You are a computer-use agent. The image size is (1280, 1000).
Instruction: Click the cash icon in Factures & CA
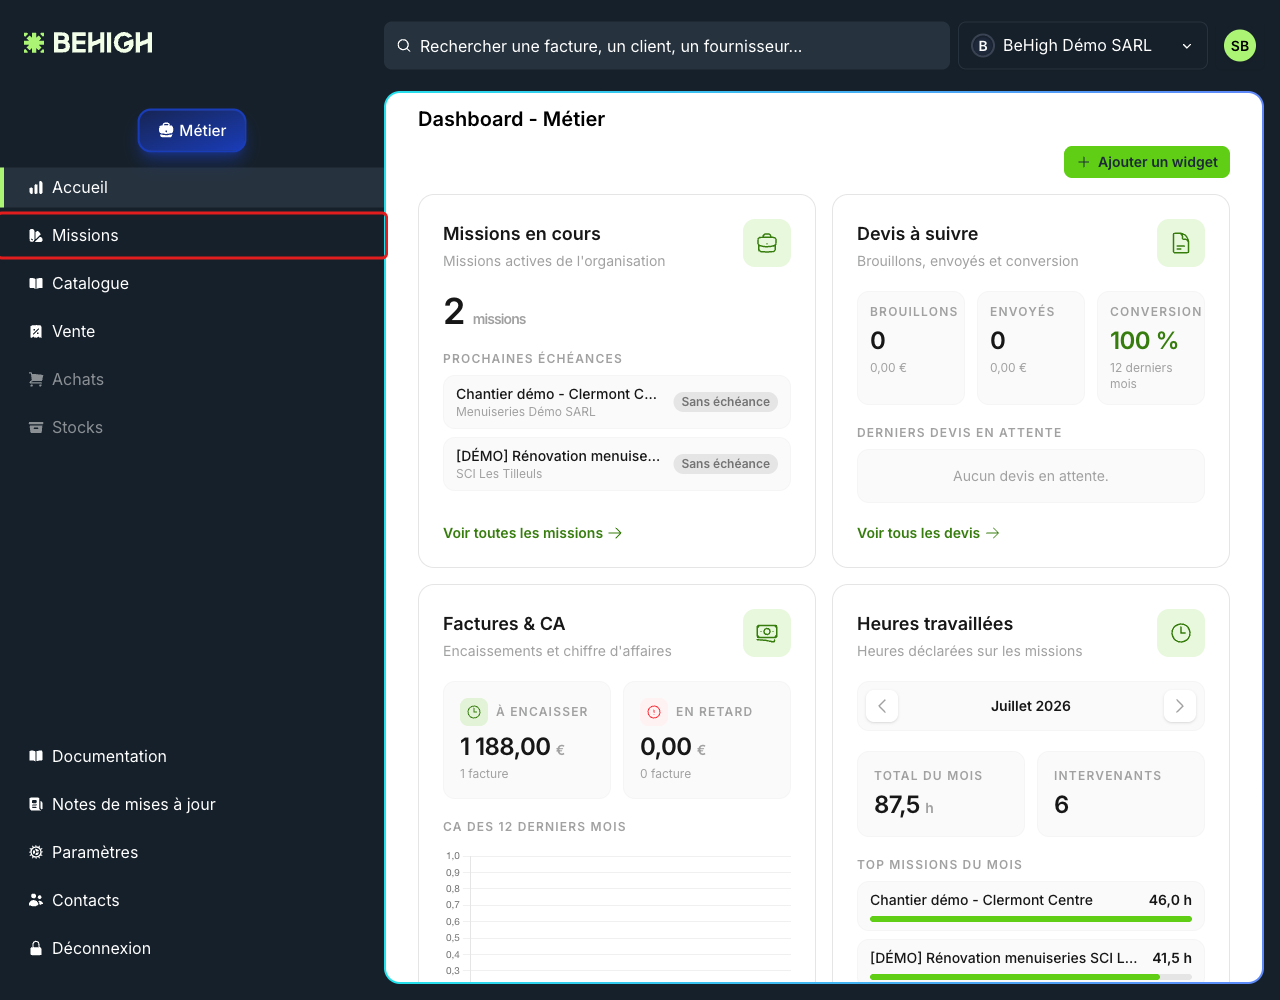click(767, 633)
